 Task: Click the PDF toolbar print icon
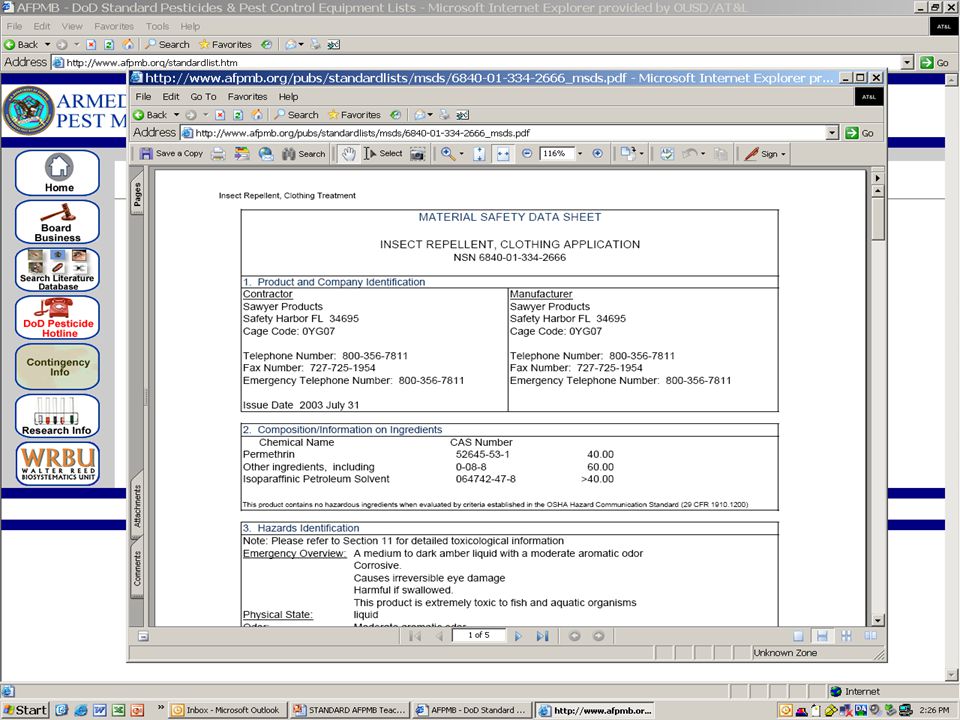tap(219, 154)
